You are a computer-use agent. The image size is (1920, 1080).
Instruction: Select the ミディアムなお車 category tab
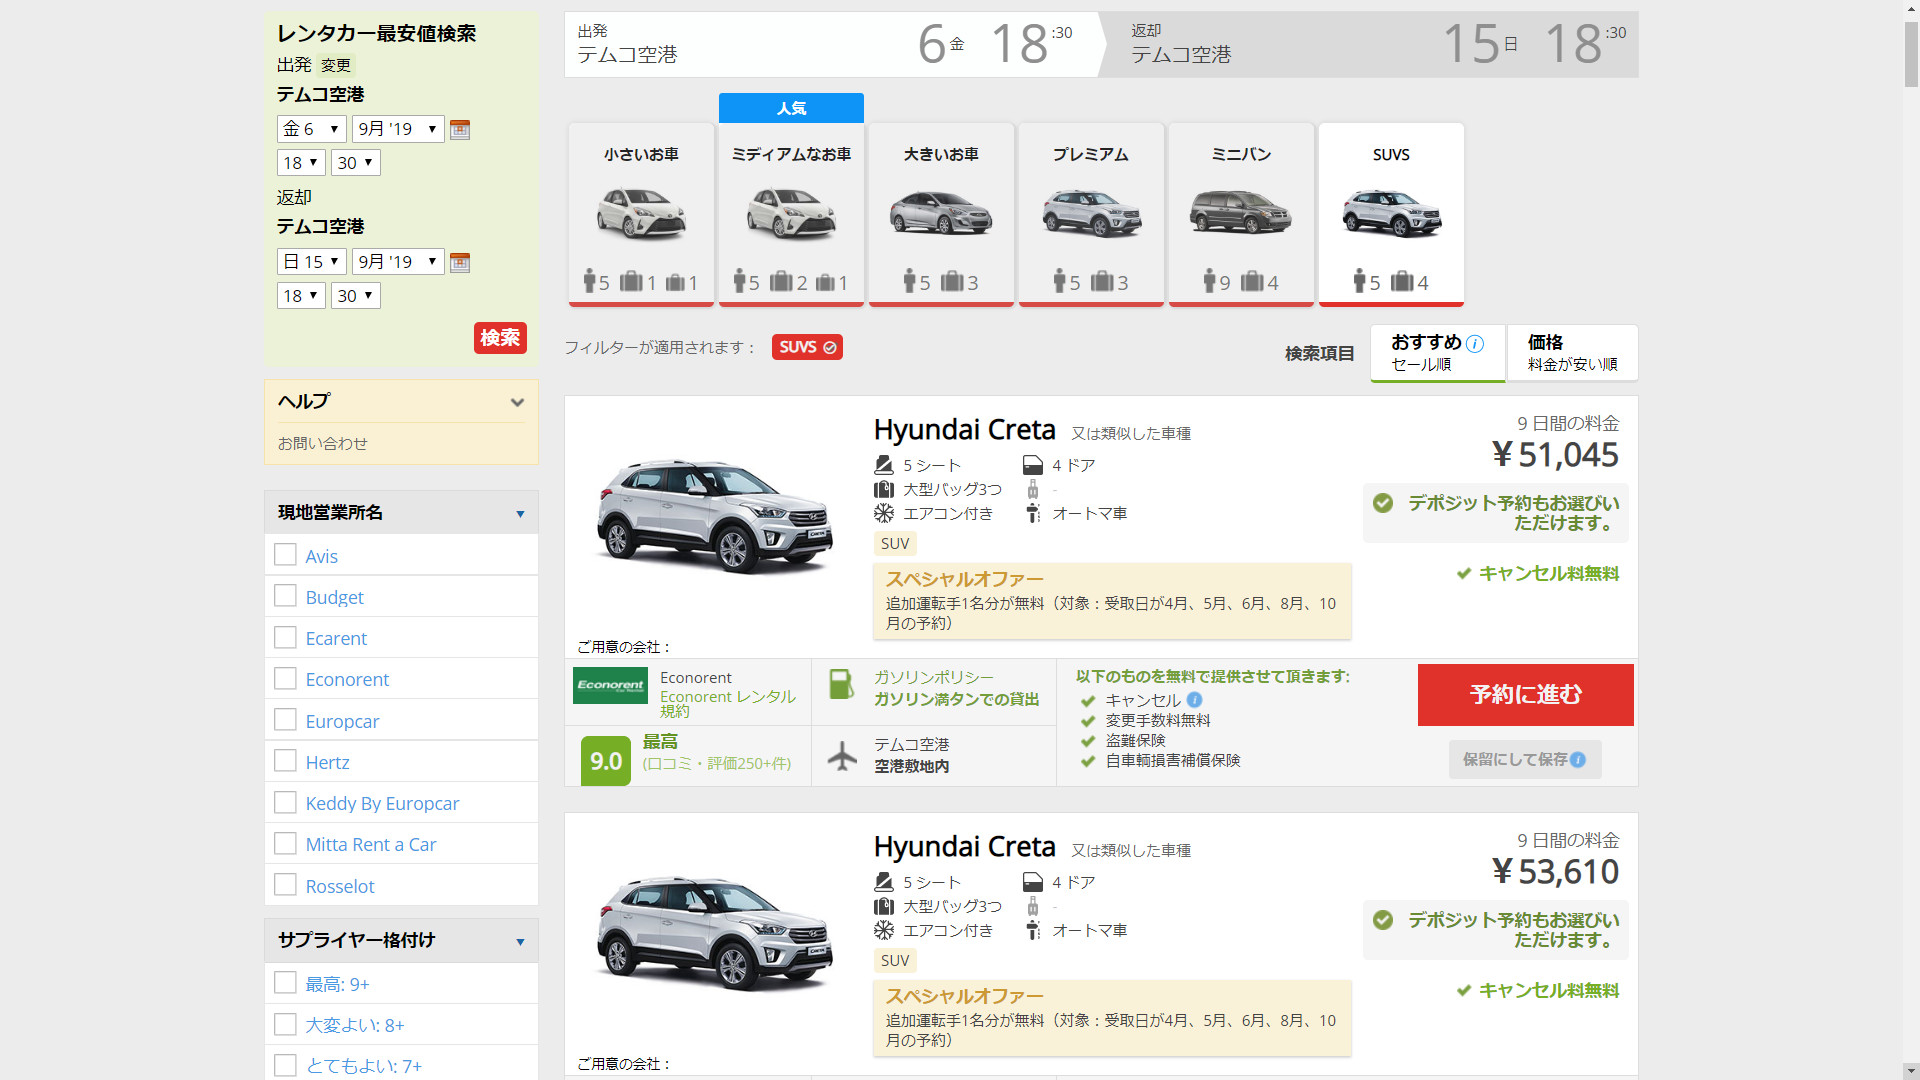click(790, 214)
